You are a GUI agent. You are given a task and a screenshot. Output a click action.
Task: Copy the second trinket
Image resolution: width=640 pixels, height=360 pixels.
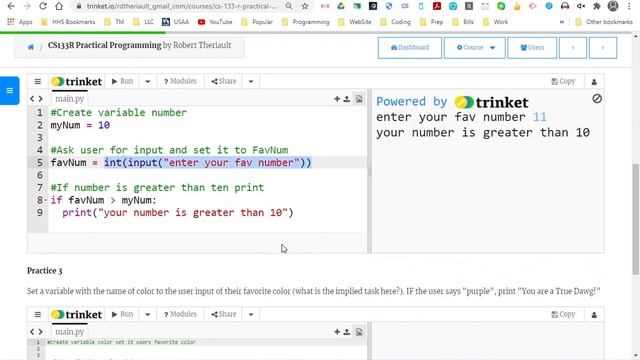(x=563, y=314)
